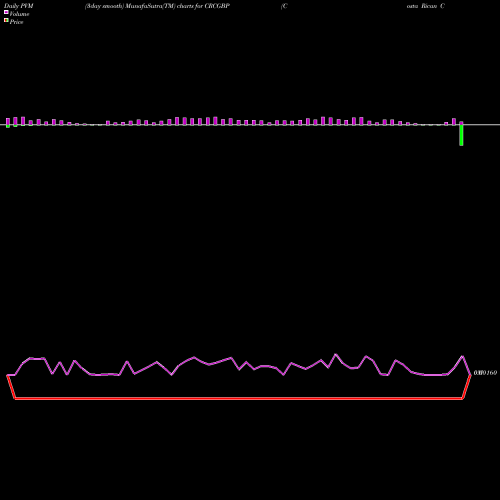Screen dimensions: 500x500
Task: Click the Volume legend color swatch
Action: click(6, 12)
